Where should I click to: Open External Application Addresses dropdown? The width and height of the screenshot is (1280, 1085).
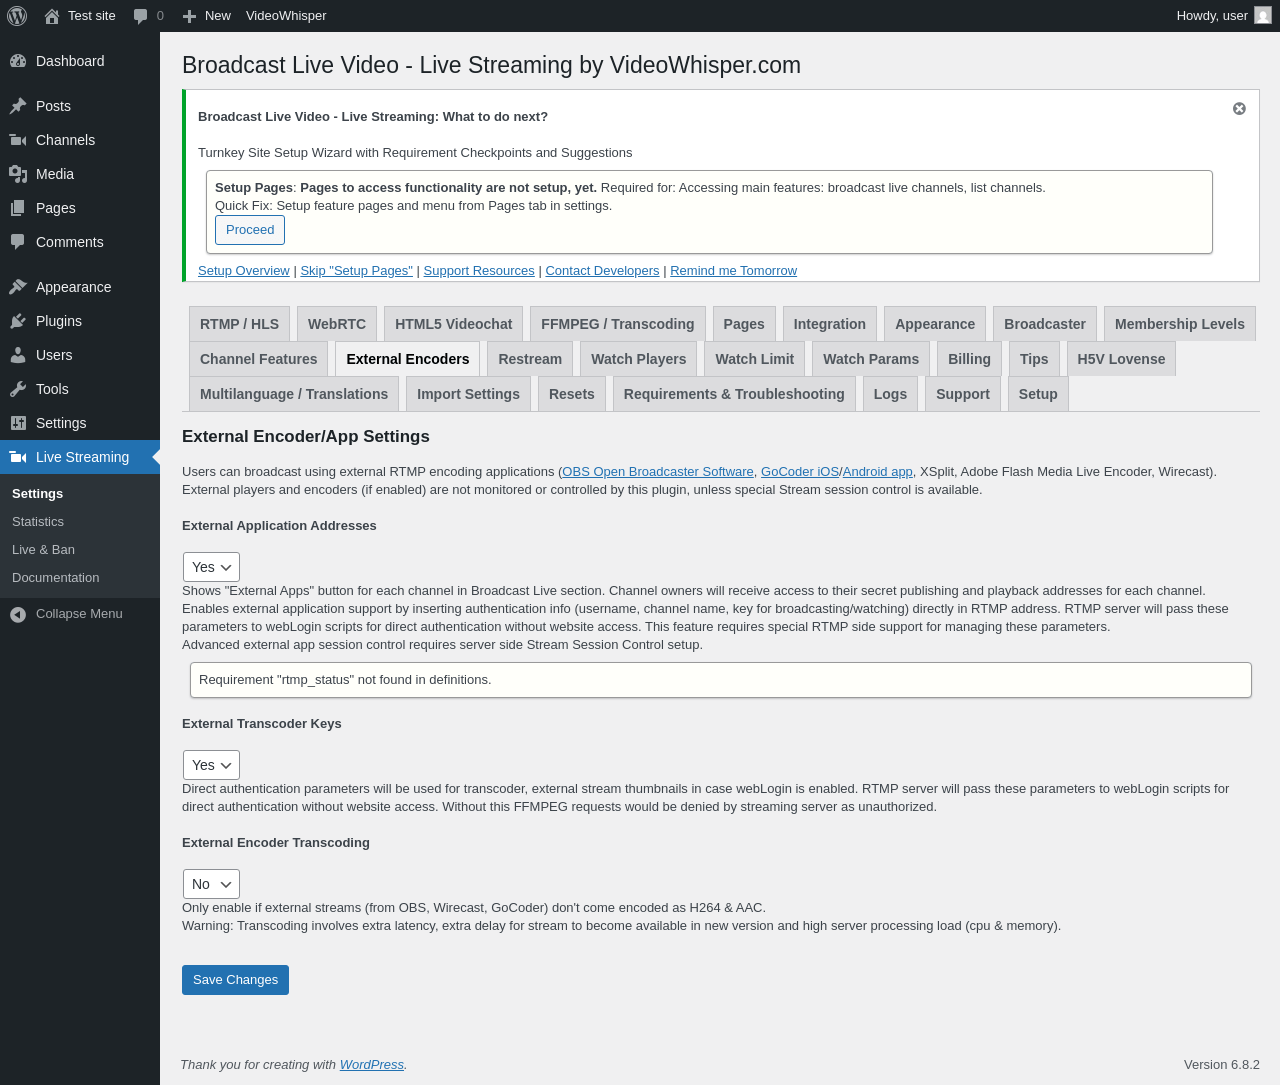click(211, 567)
